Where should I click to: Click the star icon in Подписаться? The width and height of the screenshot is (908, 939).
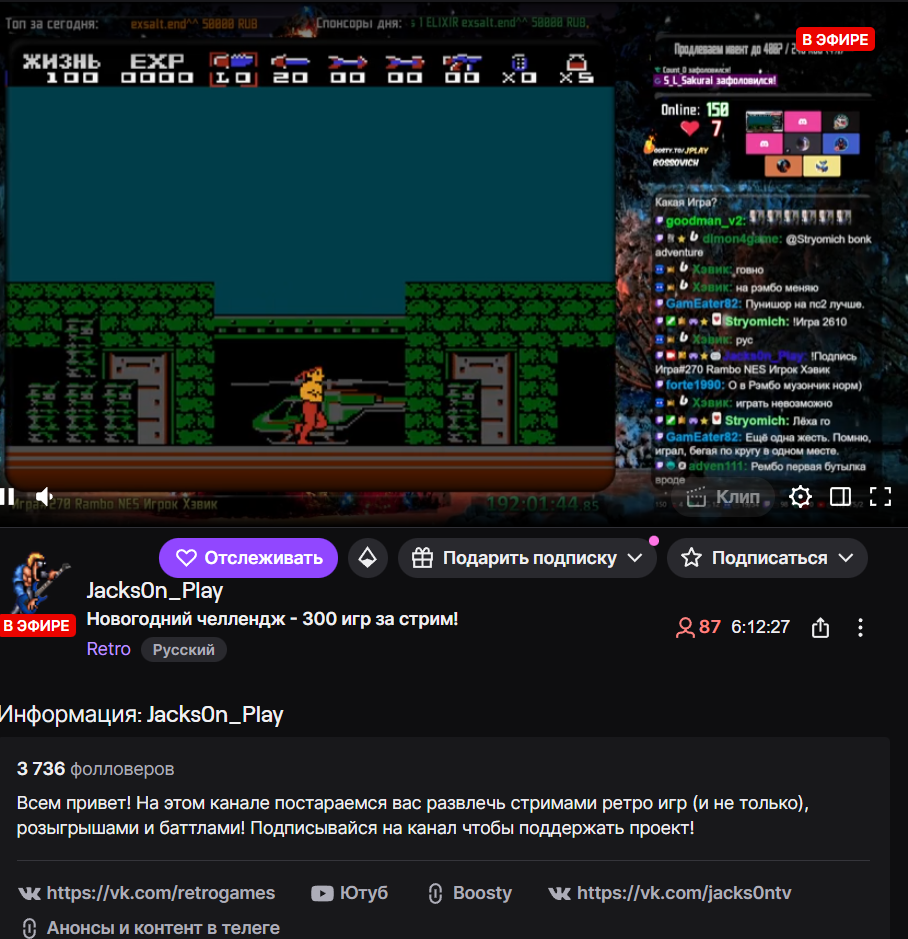point(691,558)
